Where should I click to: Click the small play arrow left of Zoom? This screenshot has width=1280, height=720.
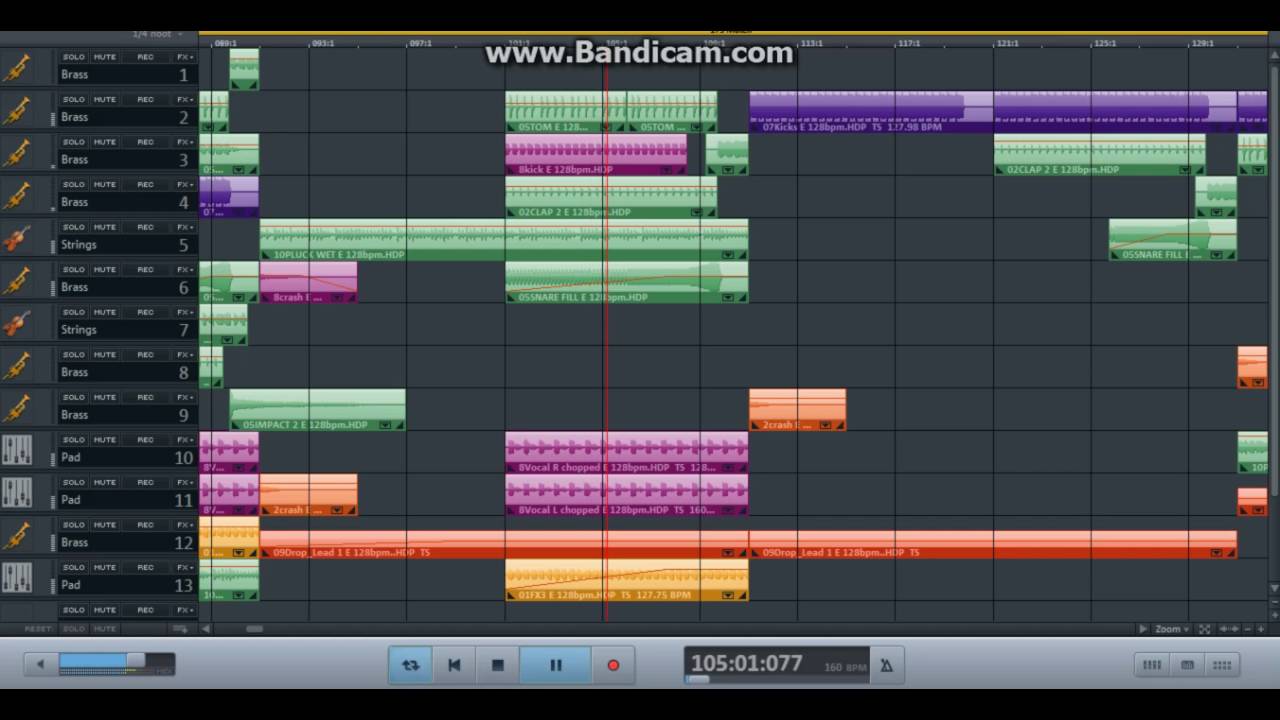[1143, 629]
